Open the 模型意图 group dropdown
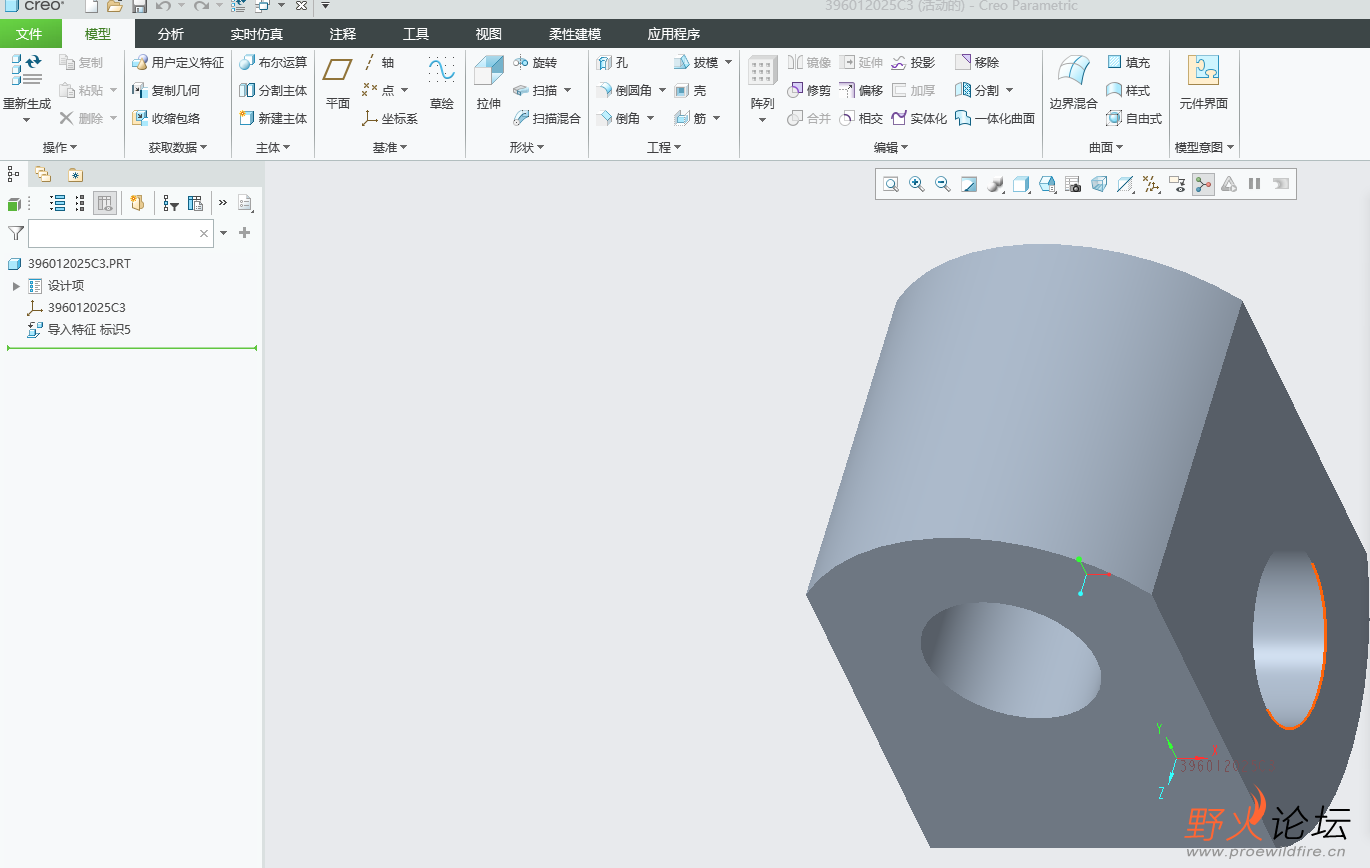 [1205, 147]
